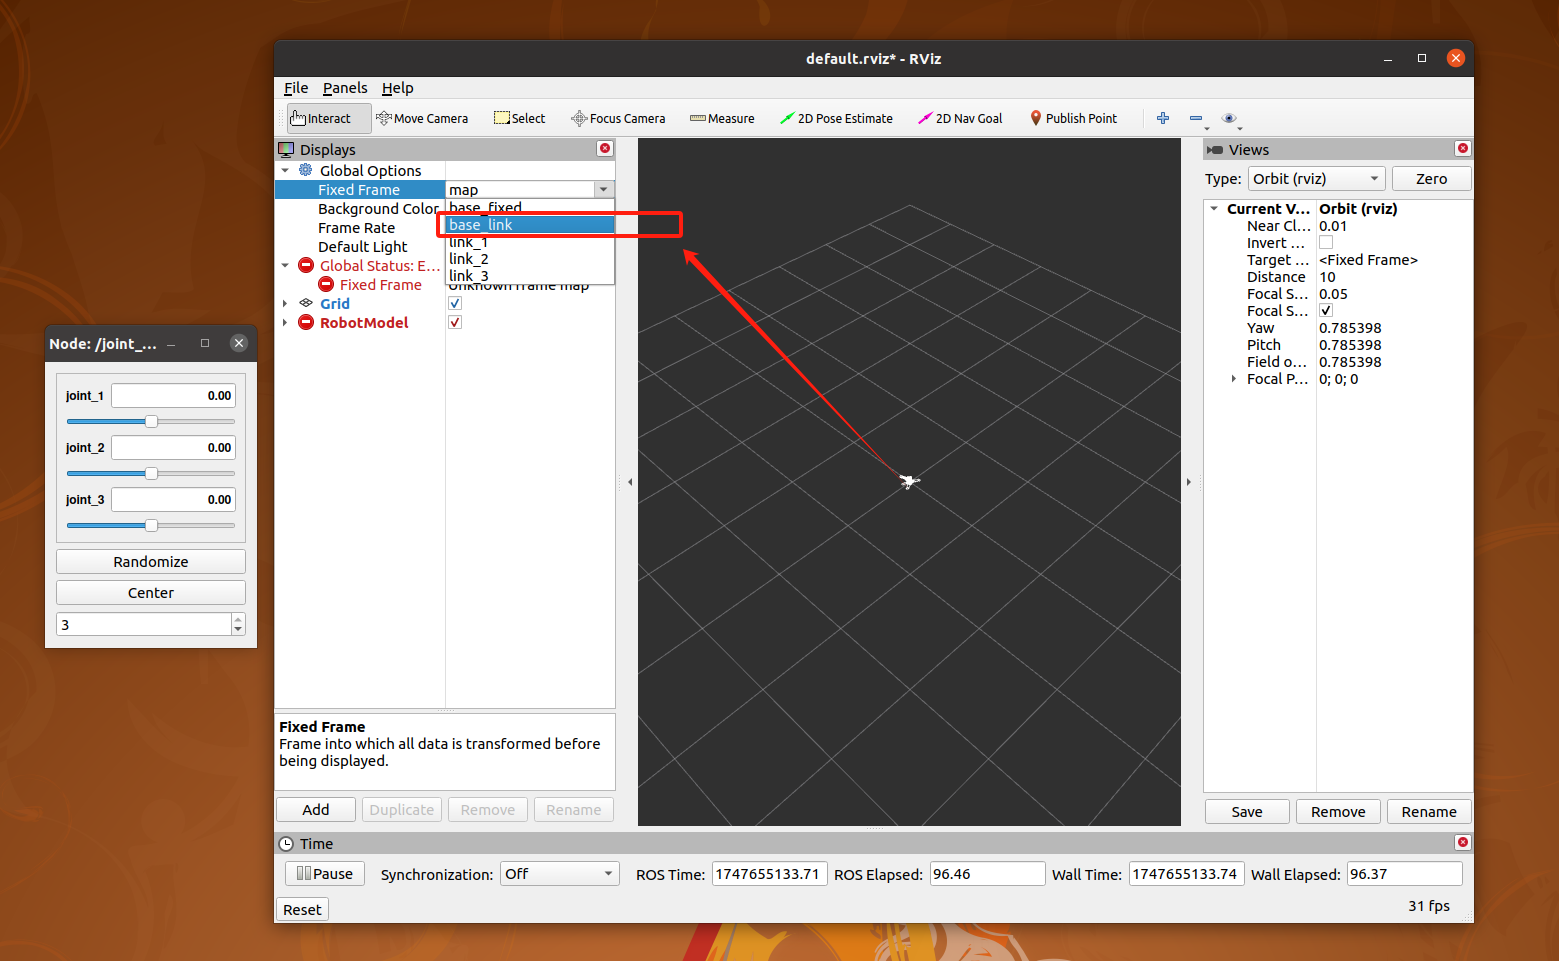This screenshot has height=961, width=1559.
Task: Open the Panels menu
Action: [345, 88]
